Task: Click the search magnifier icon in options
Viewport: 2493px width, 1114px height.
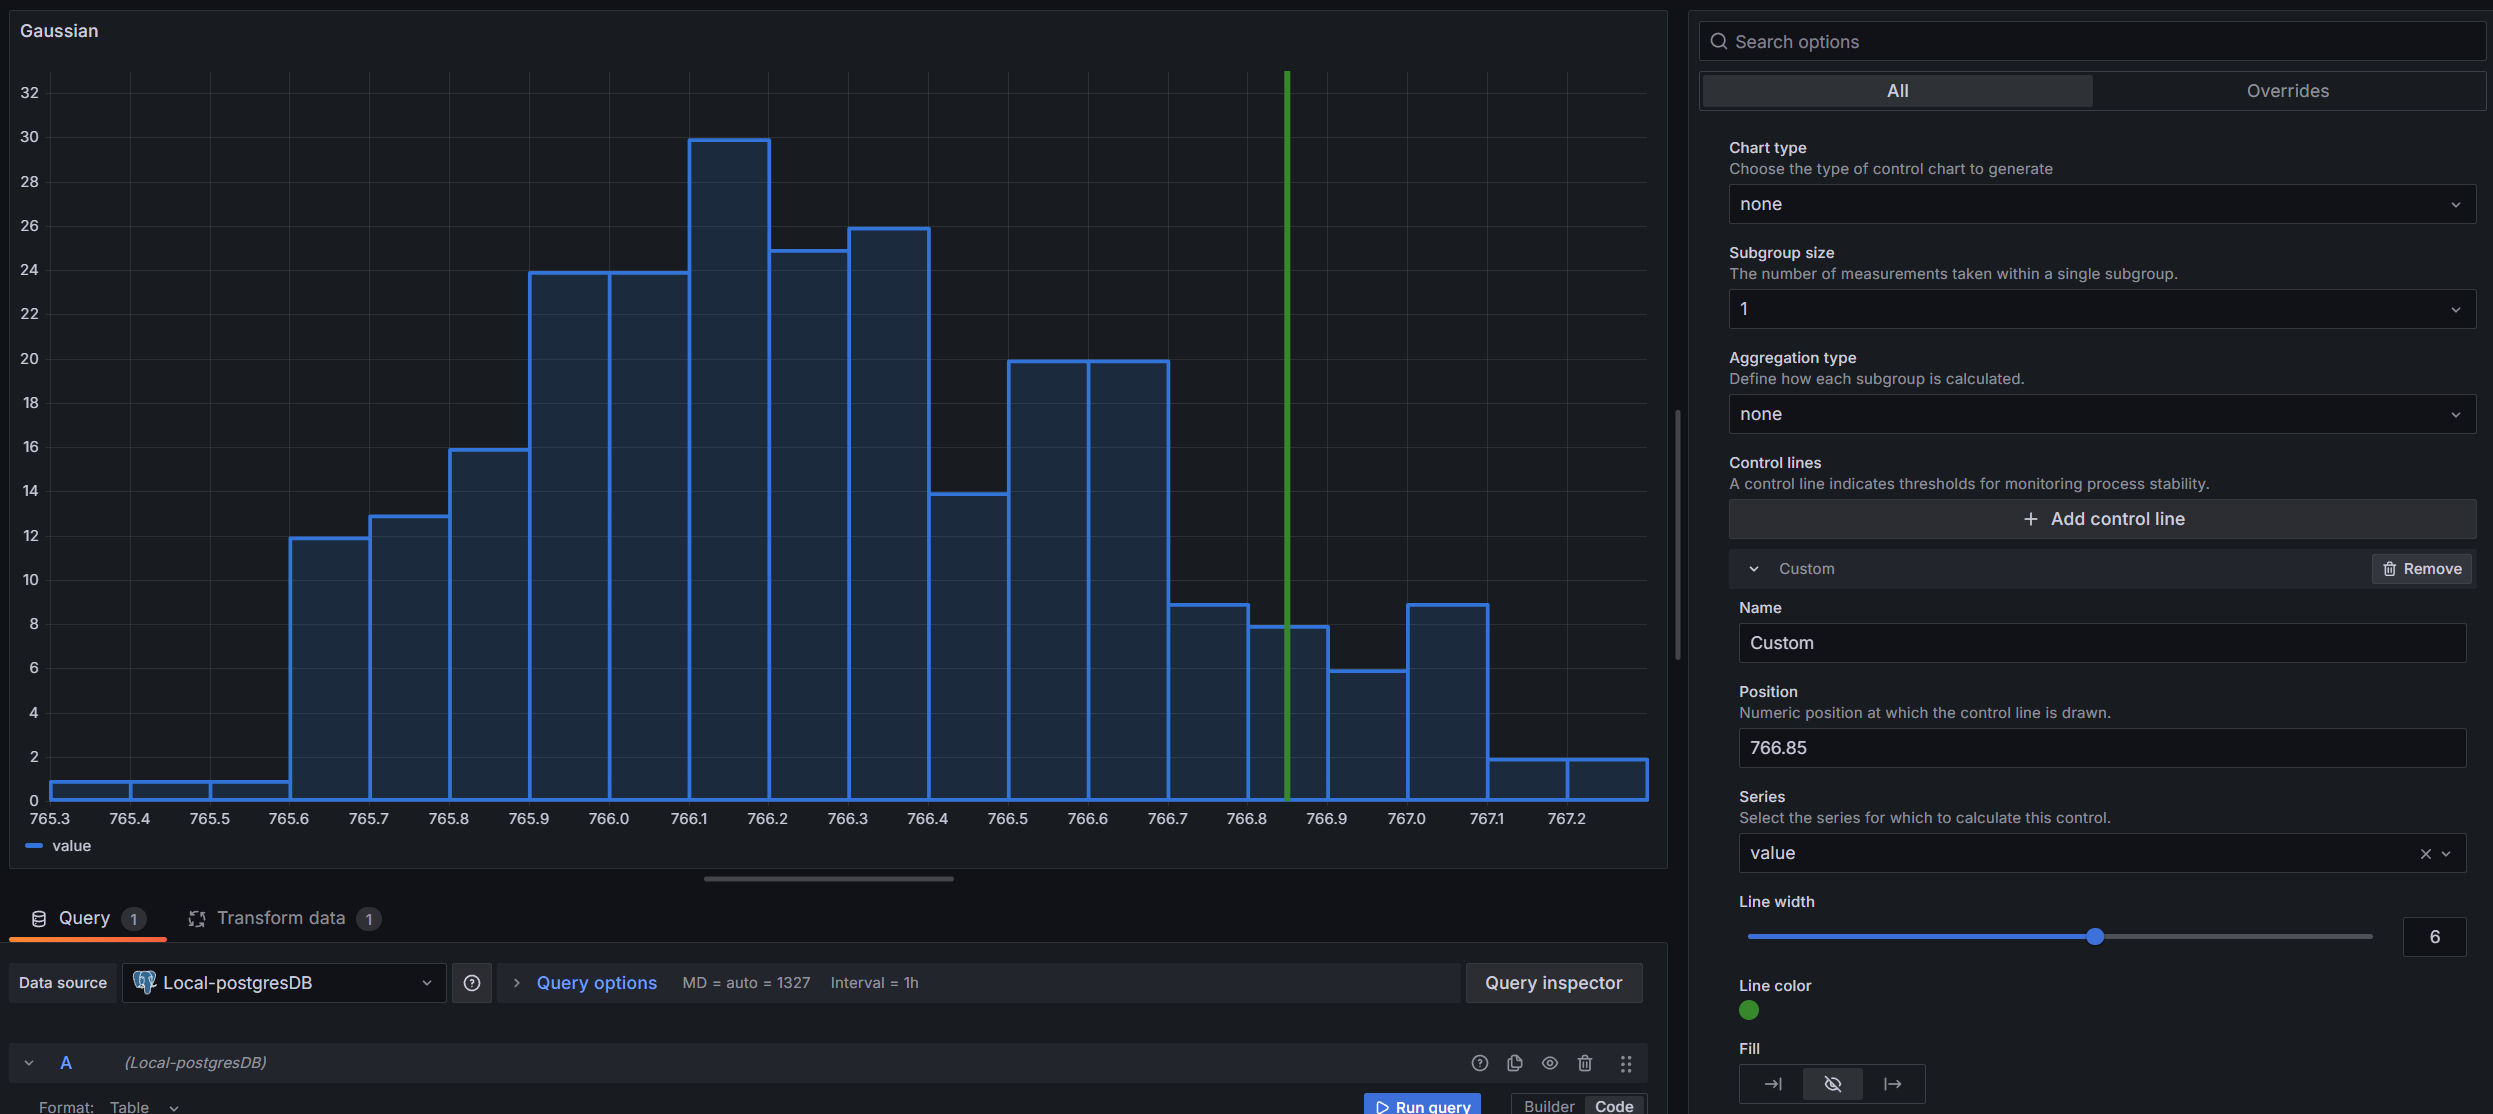Action: pos(1718,41)
